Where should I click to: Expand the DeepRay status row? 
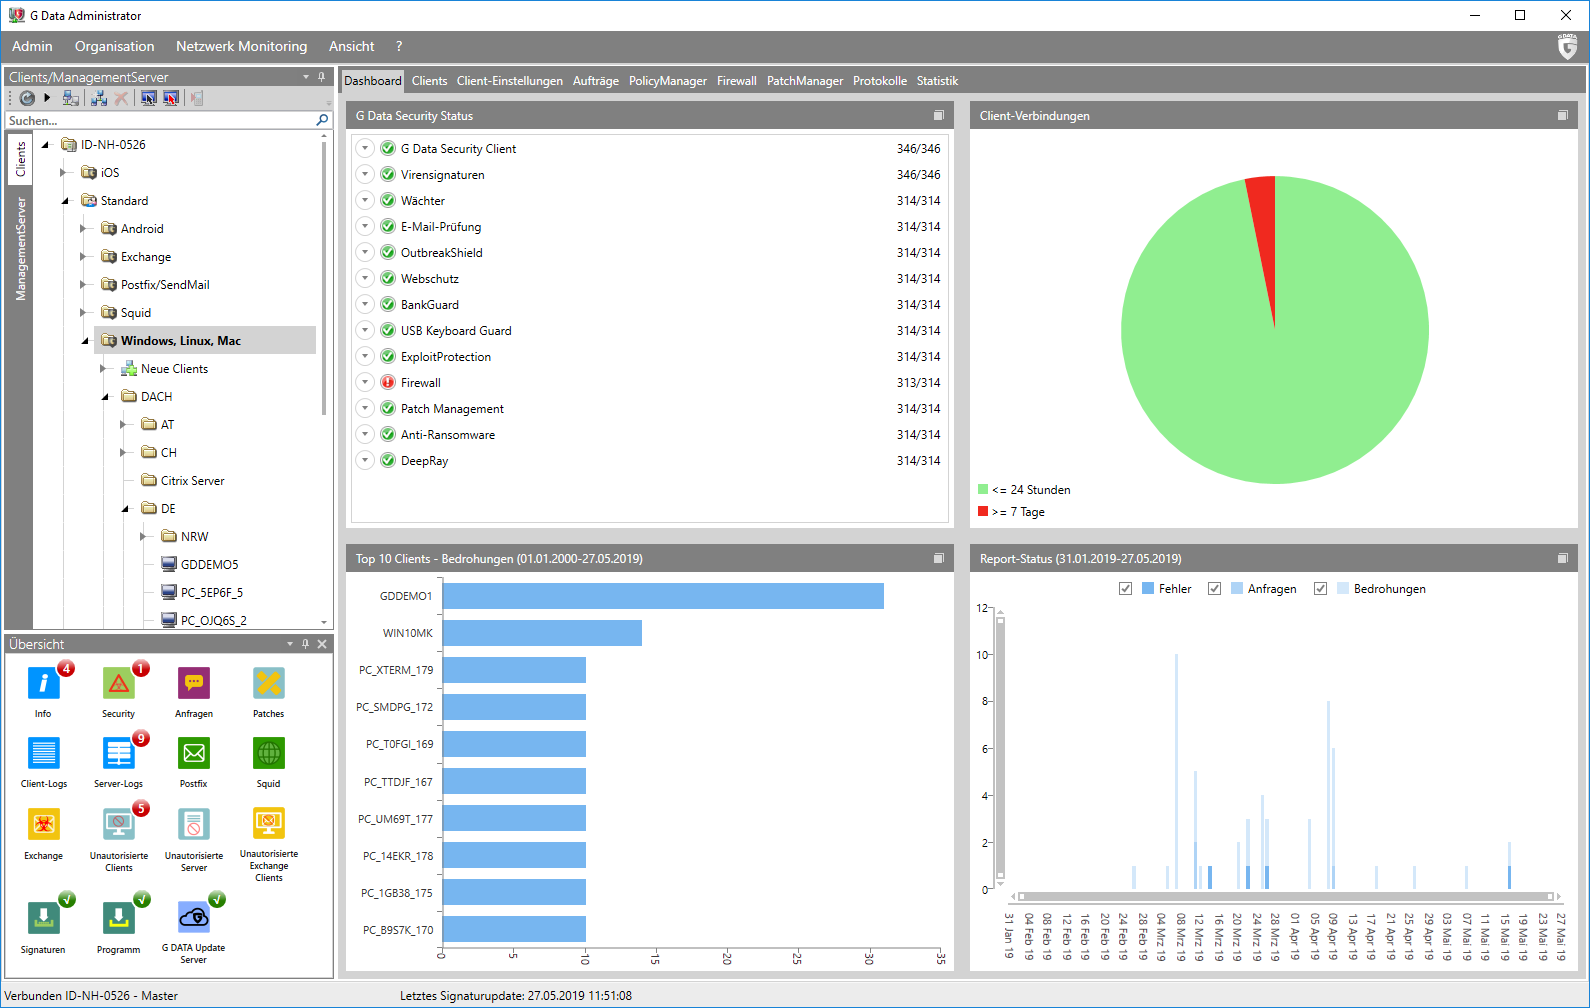pos(365,460)
